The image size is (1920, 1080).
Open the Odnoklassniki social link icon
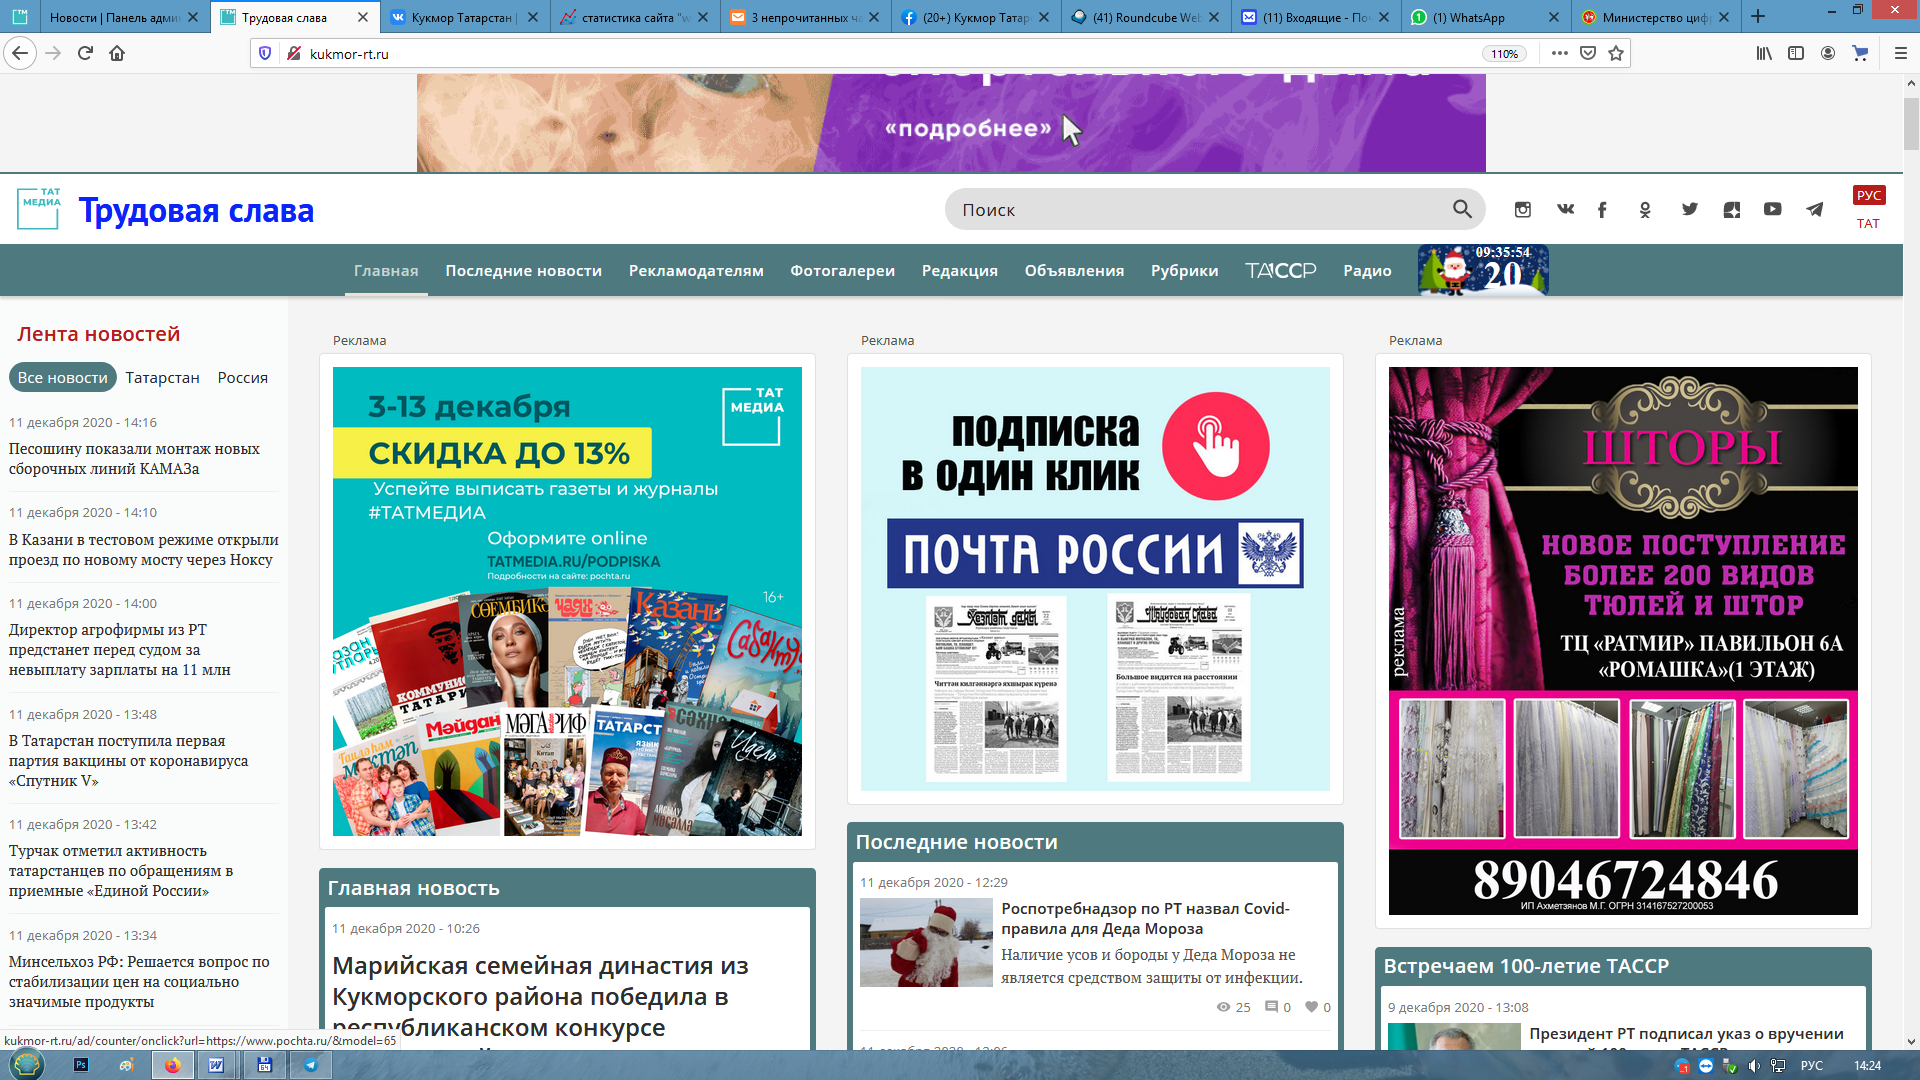pyautogui.click(x=1645, y=210)
